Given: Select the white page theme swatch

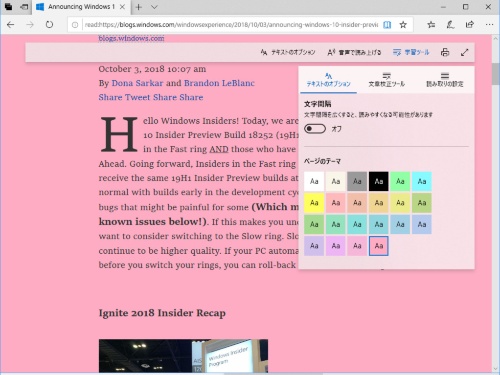Looking at the screenshot, I should tap(314, 181).
